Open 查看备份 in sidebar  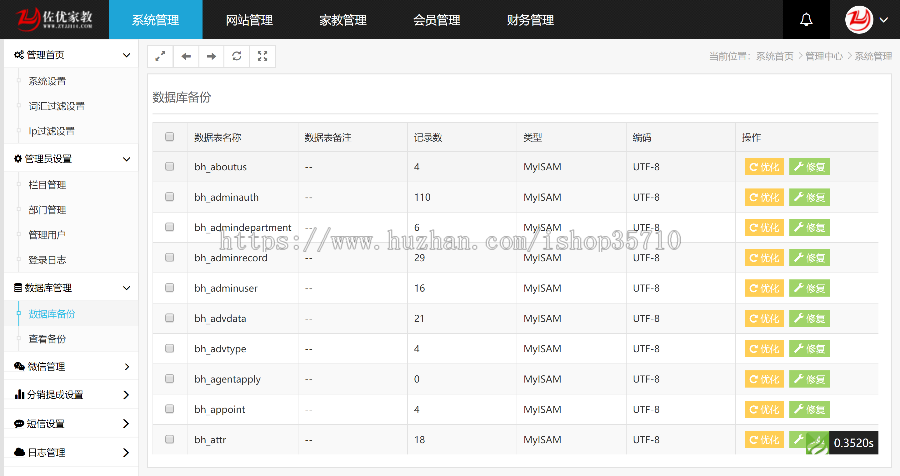tap(47, 339)
